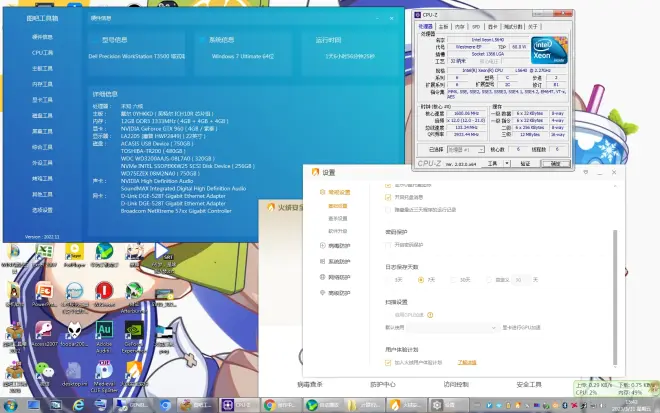Click the 安全工具 button in Huorong

[x=528, y=384]
